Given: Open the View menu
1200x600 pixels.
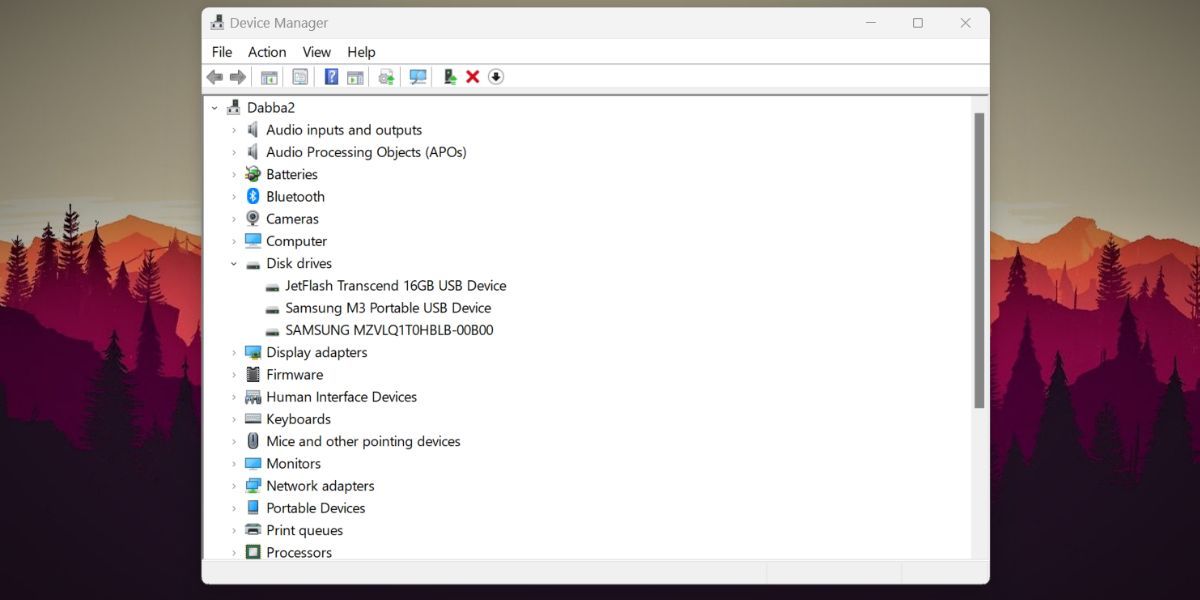Looking at the screenshot, I should pos(316,51).
